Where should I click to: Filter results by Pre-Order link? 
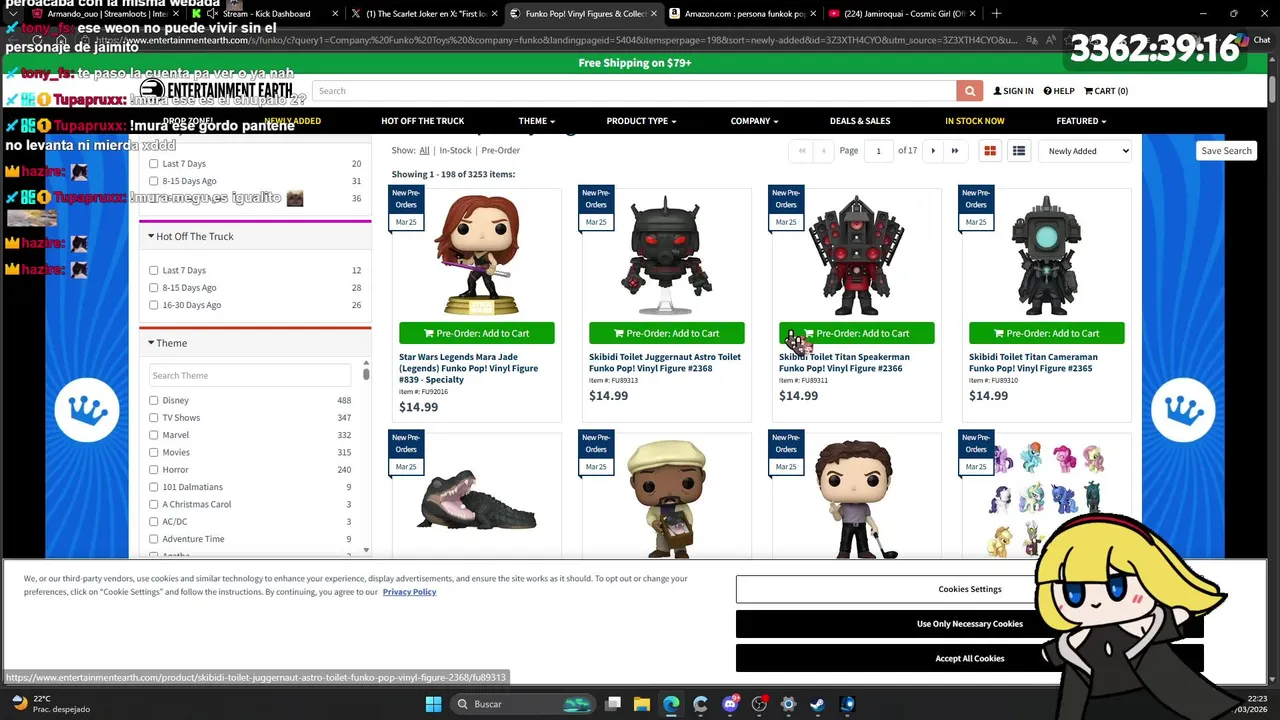click(501, 150)
